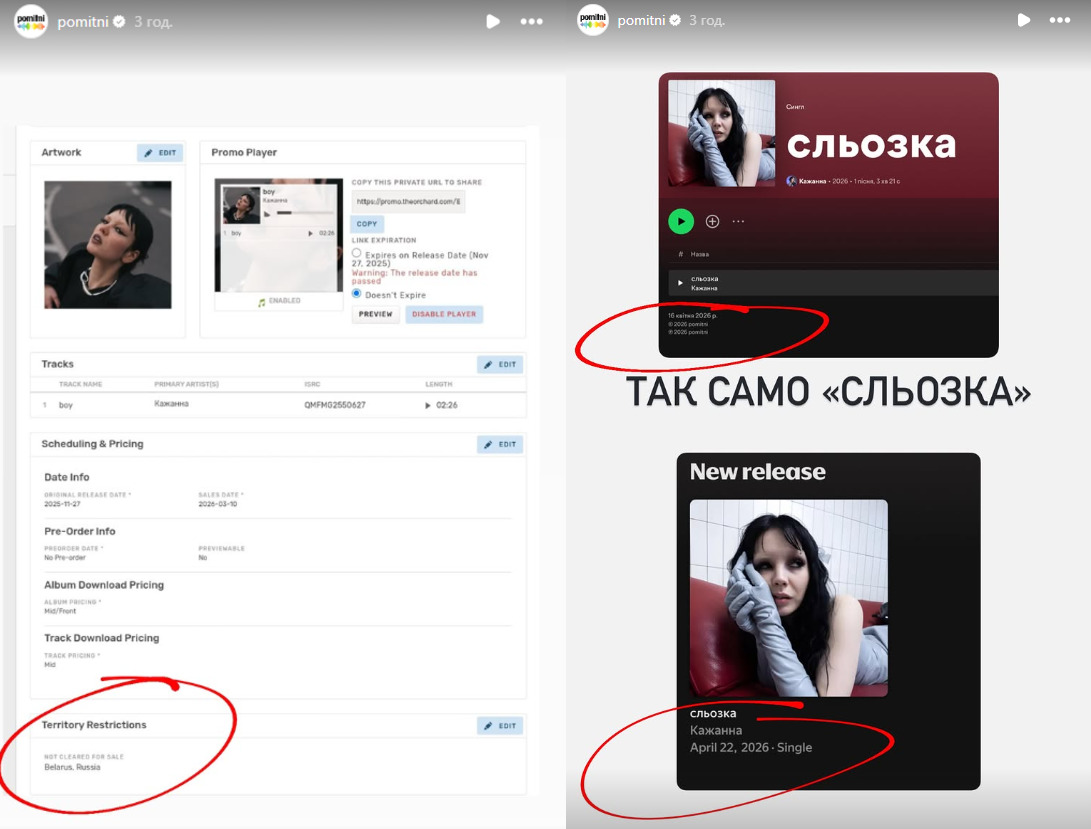
Task: Play the left pomitni story
Action: [493, 22]
